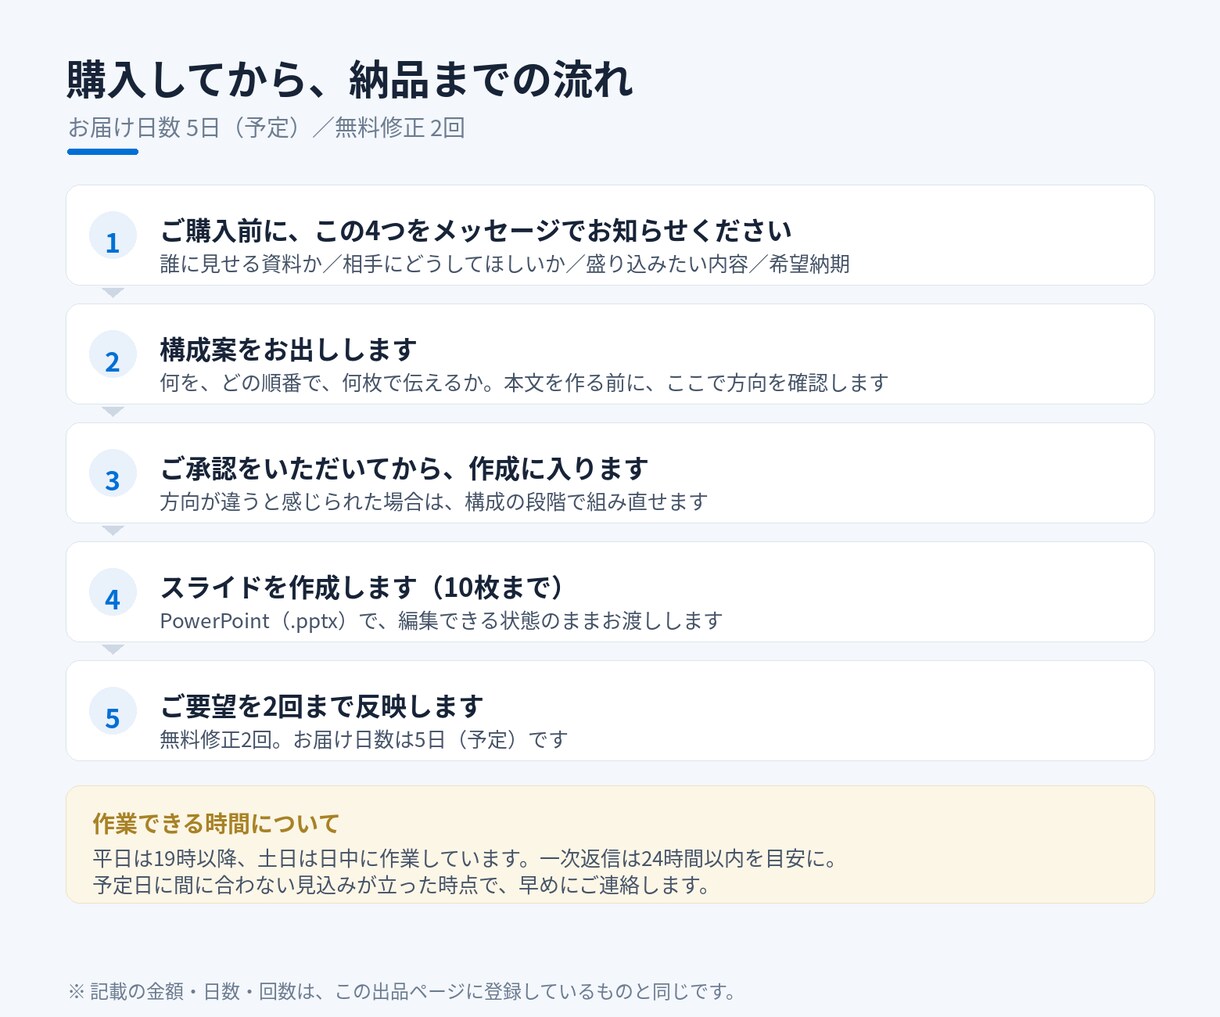The height and width of the screenshot is (1017, 1220).
Task: Click the line starting 誰に見せる資料か
Action: [505, 264]
